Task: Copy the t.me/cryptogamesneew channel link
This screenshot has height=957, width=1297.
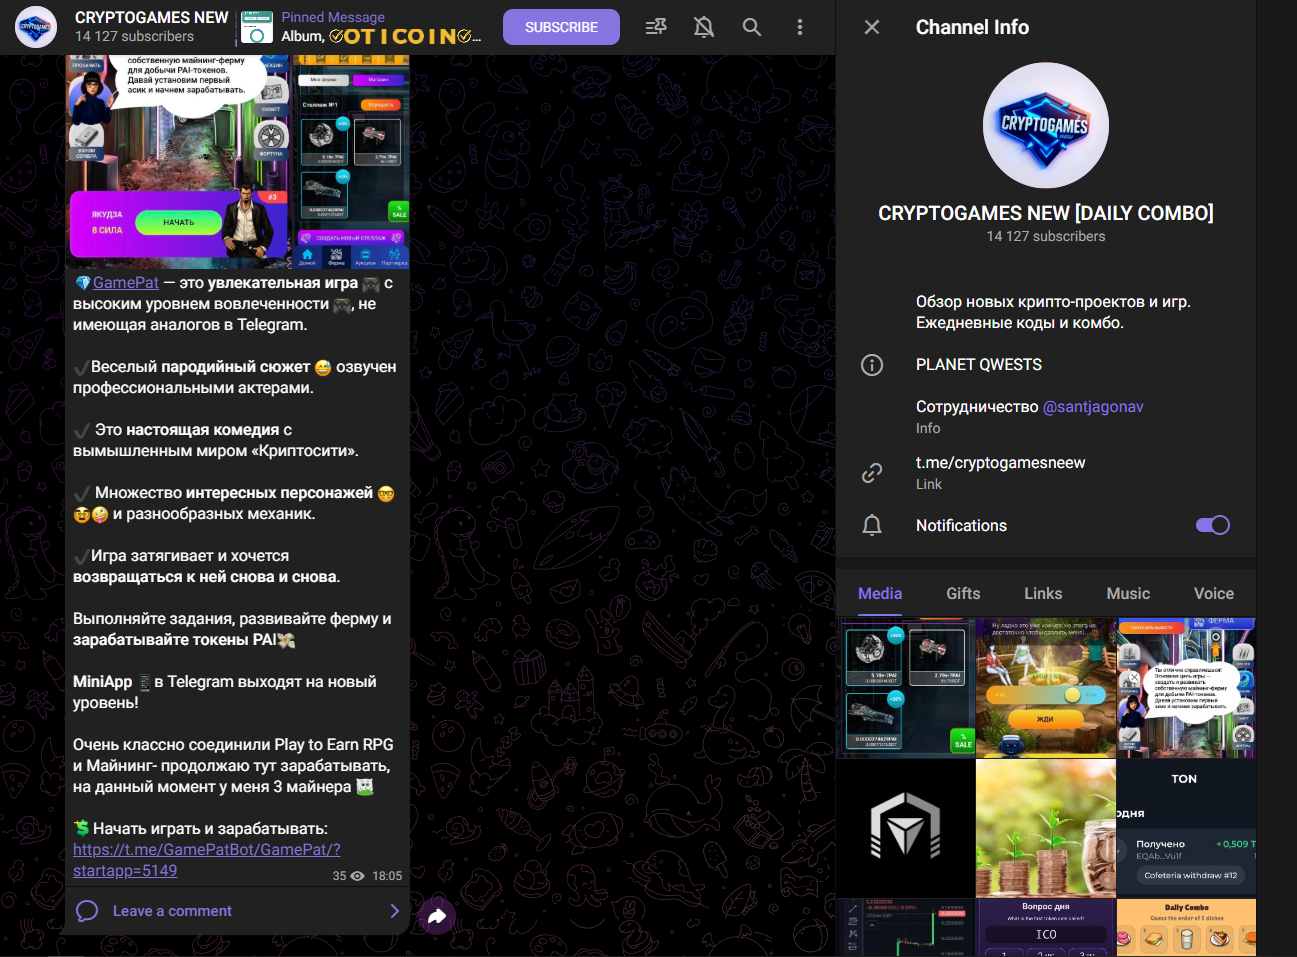Action: (x=1000, y=463)
